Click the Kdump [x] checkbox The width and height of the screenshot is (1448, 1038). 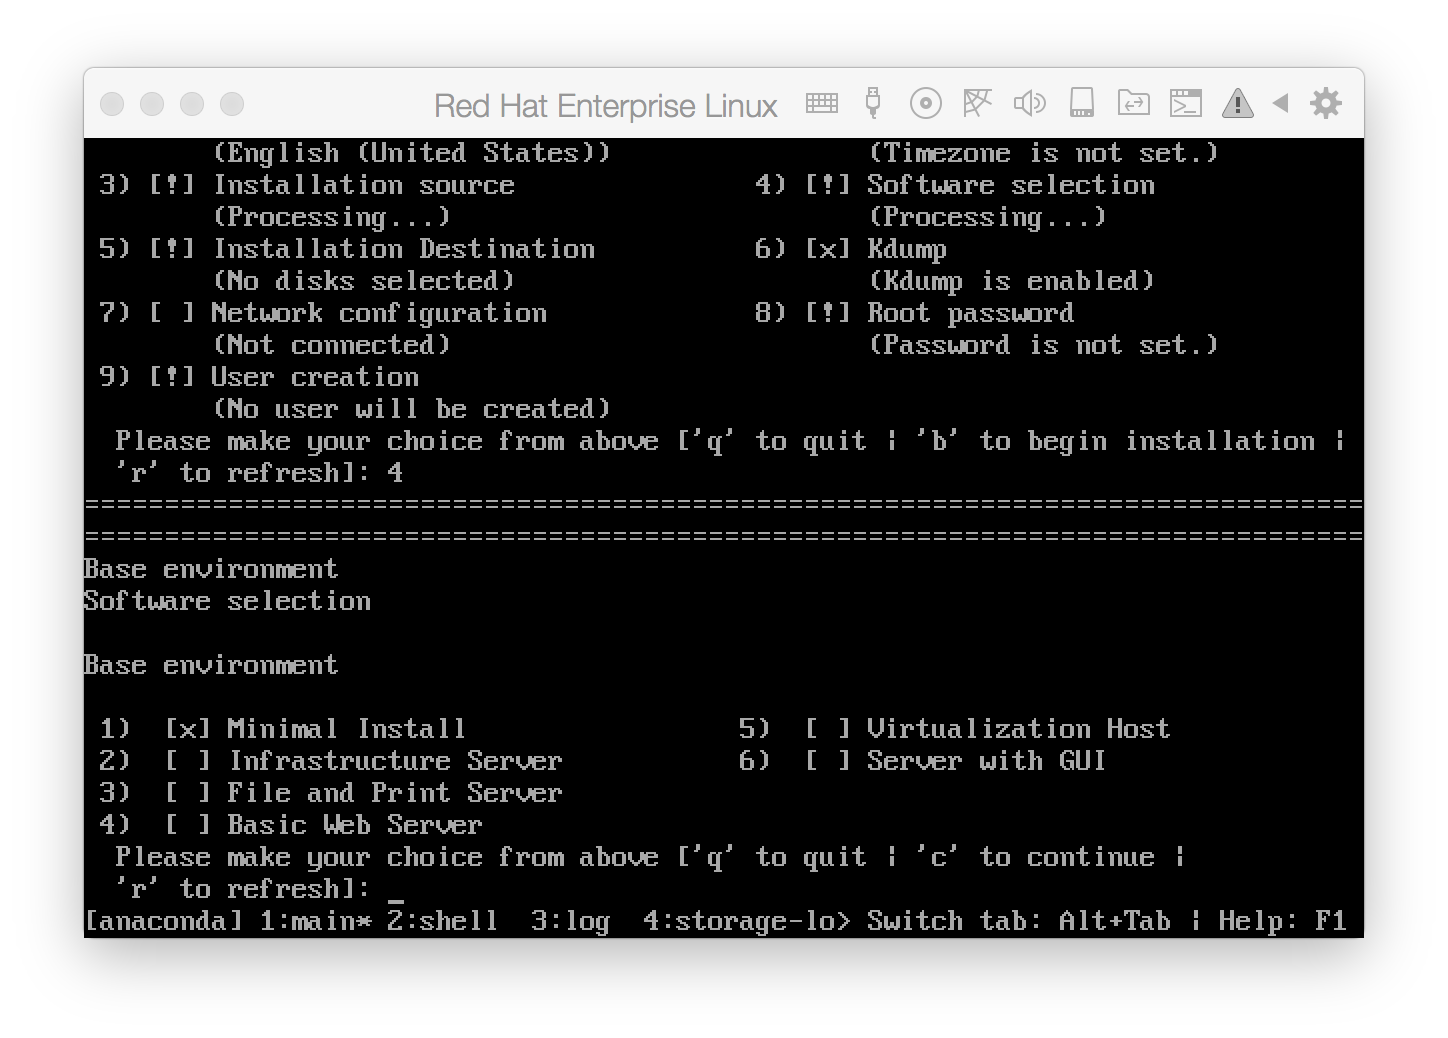pyautogui.click(x=827, y=249)
